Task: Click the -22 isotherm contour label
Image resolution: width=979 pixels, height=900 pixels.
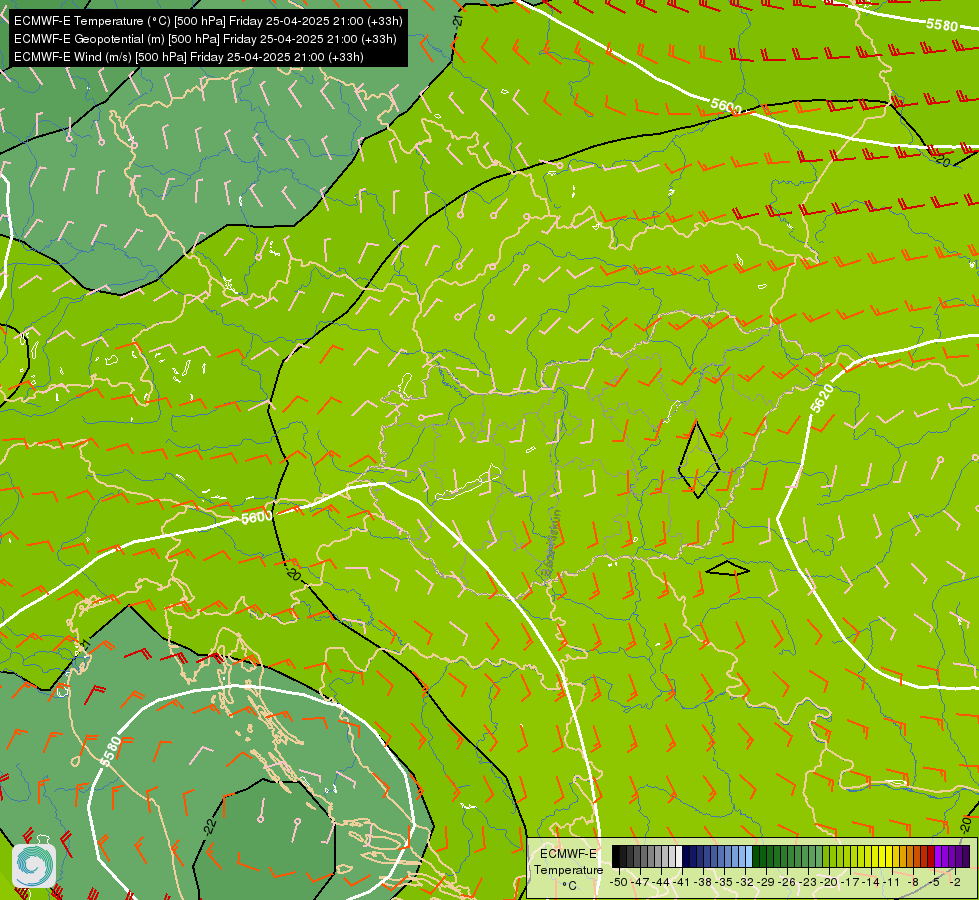Action: [x=210, y=826]
